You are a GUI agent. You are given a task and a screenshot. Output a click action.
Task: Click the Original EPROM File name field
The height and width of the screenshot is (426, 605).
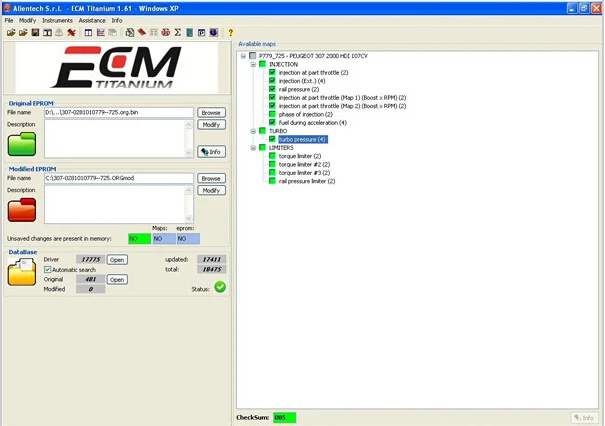[119, 112]
